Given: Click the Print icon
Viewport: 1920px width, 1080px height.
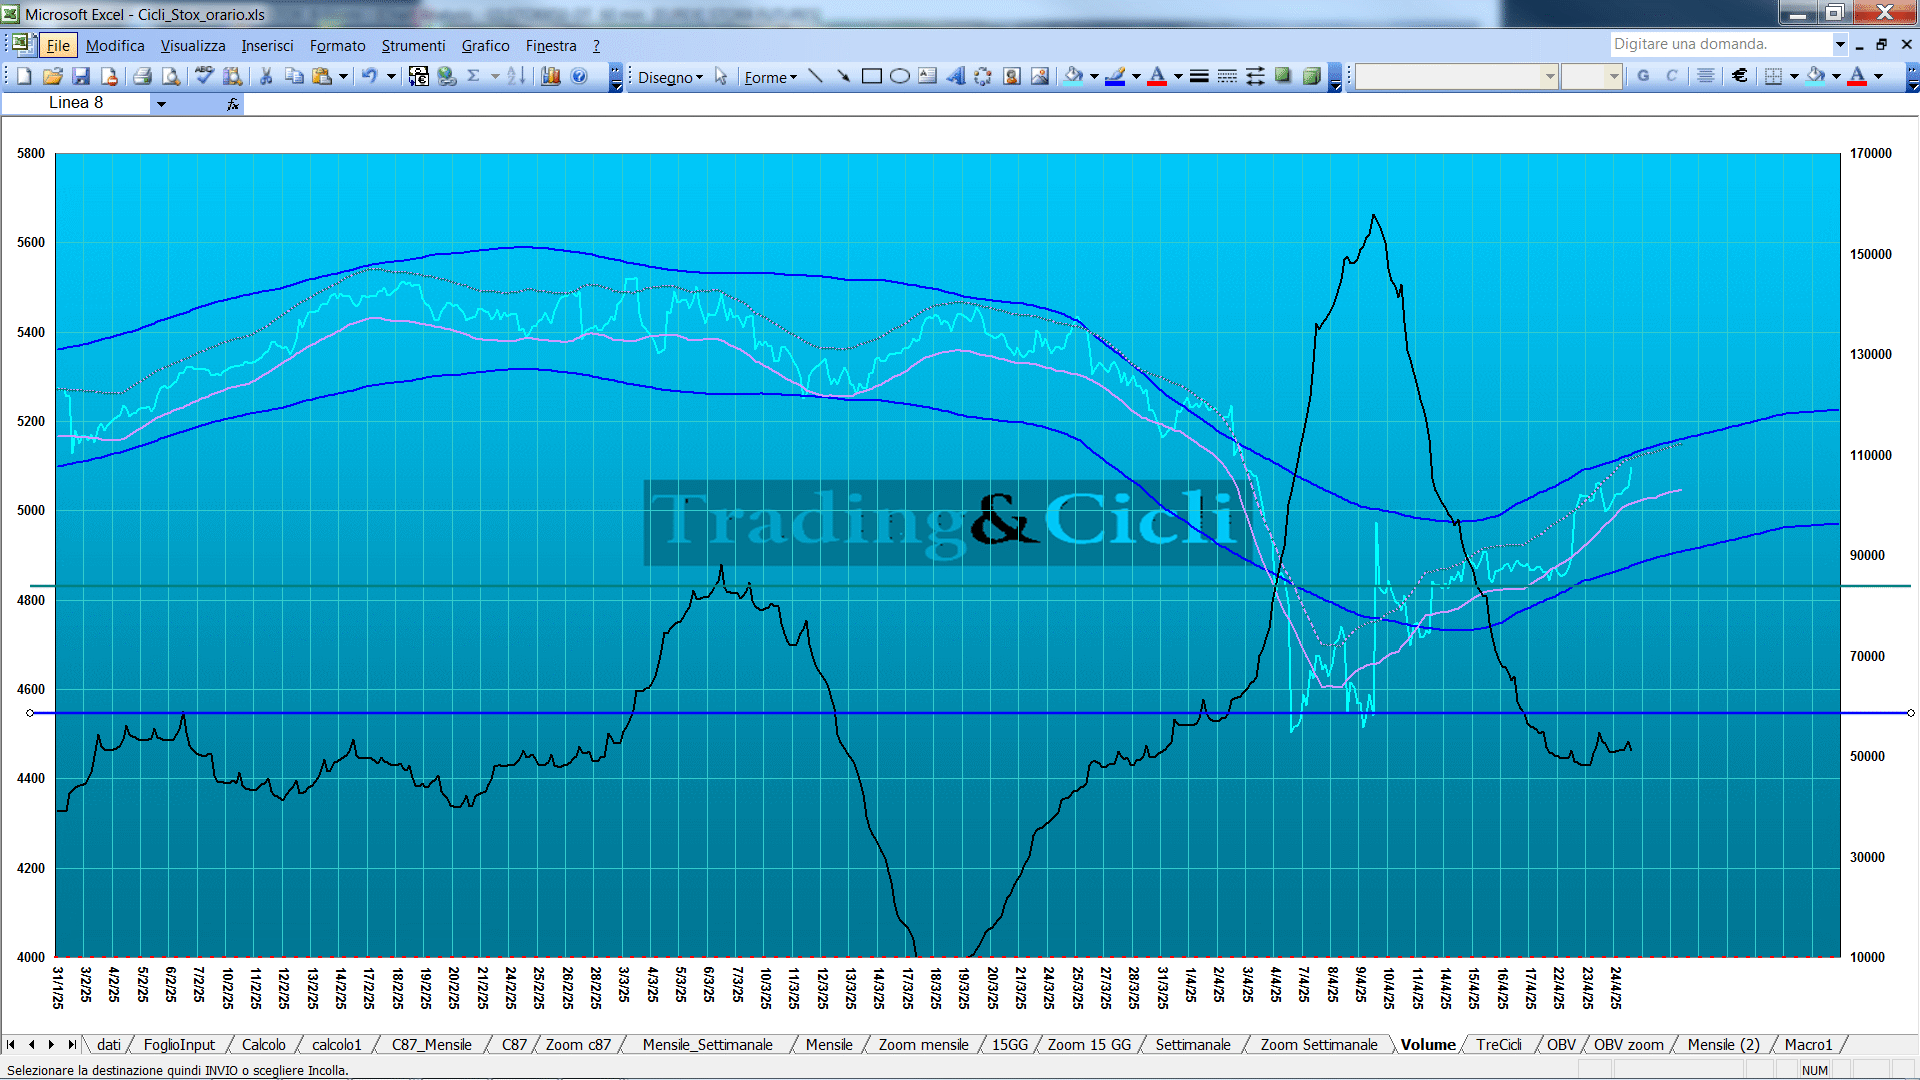Looking at the screenshot, I should coord(142,76).
